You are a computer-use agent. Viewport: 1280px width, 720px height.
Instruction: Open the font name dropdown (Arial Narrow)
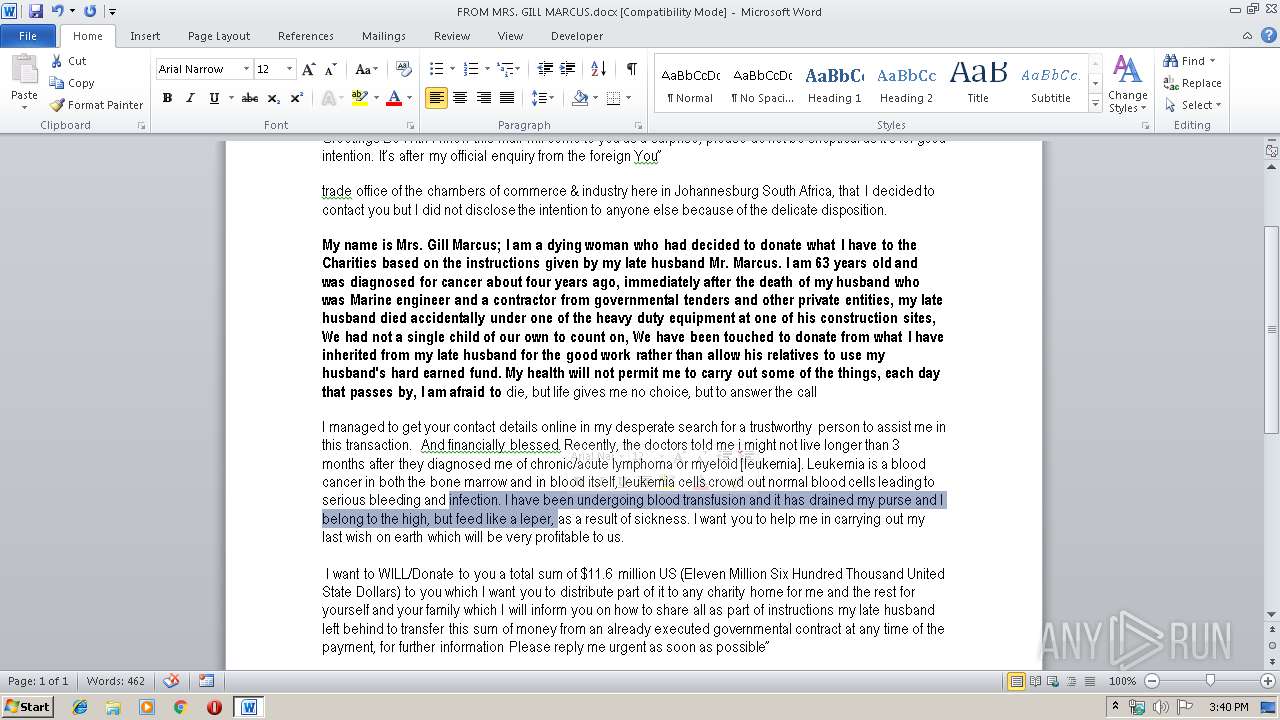(x=246, y=69)
